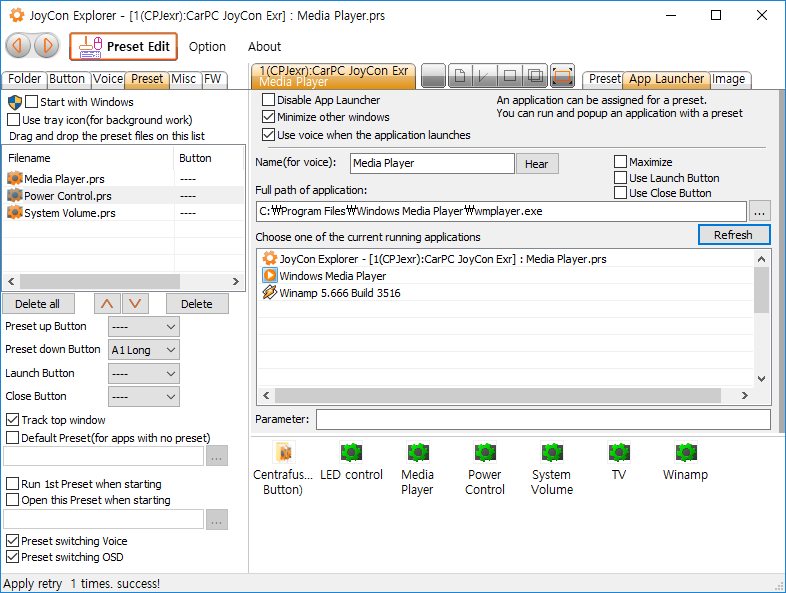Switch to the Button tab

click(x=67, y=79)
